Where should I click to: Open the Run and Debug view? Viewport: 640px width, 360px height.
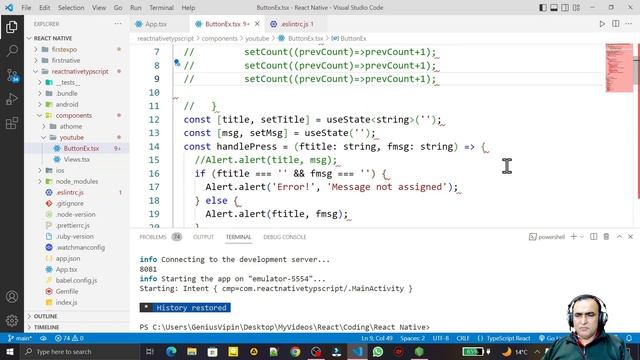12,99
